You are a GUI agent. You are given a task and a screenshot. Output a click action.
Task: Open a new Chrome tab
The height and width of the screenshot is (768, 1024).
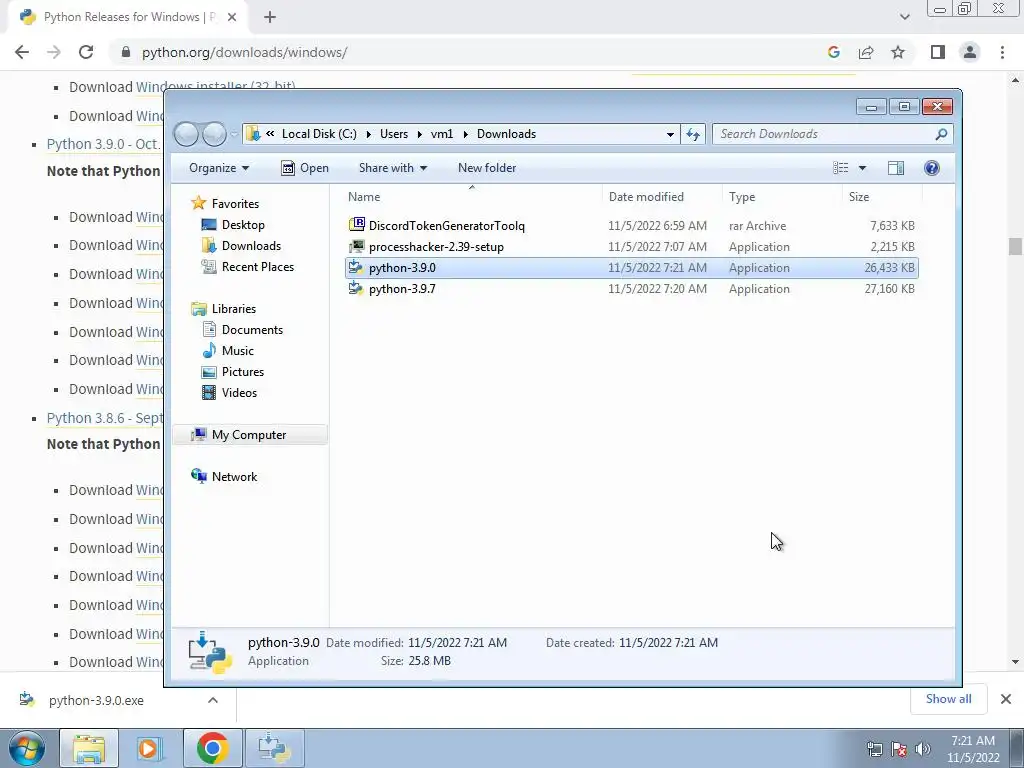tap(270, 17)
